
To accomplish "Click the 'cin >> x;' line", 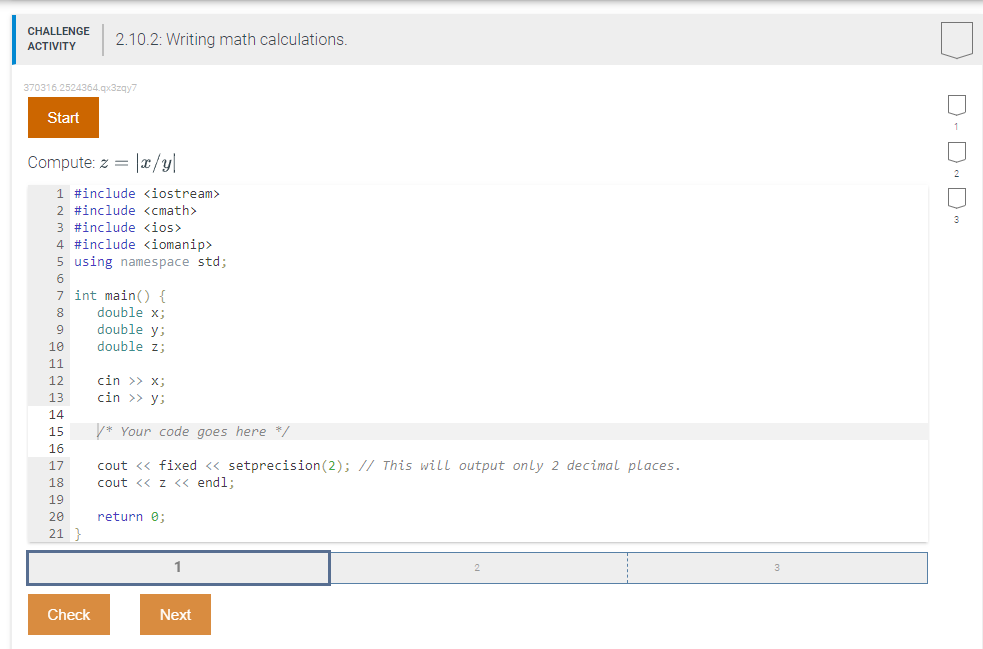I will point(131,381).
